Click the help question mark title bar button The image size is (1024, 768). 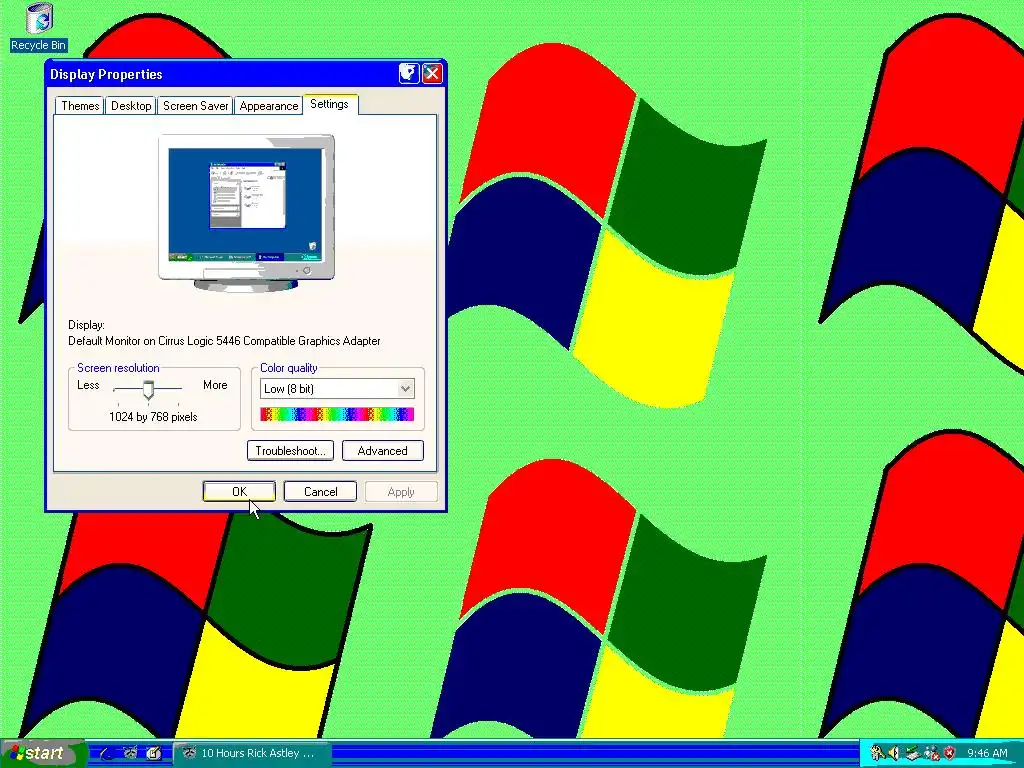click(409, 74)
